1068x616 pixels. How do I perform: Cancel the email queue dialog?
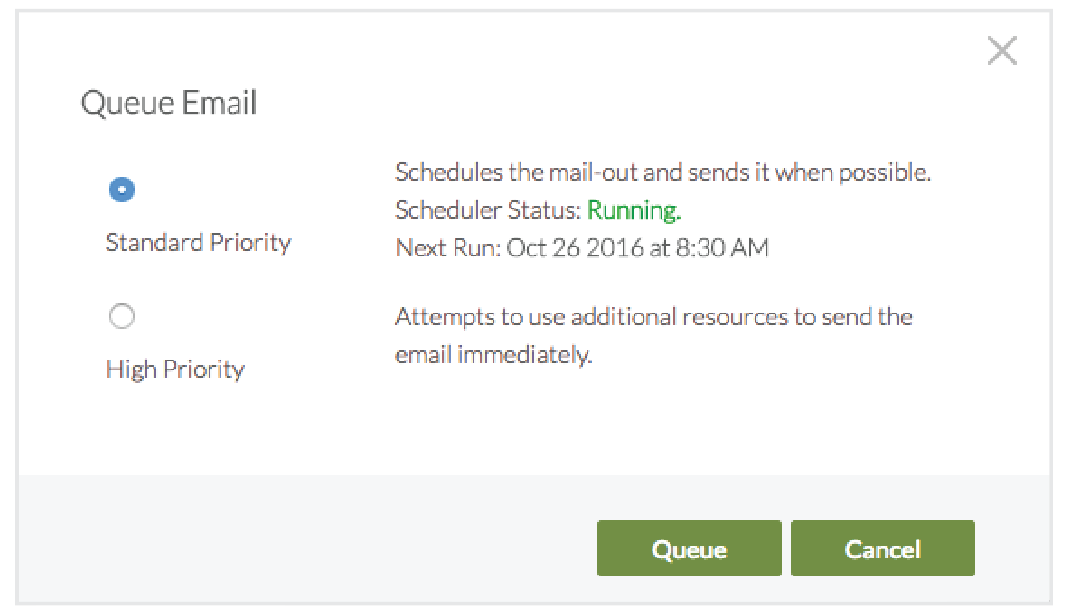click(x=882, y=549)
